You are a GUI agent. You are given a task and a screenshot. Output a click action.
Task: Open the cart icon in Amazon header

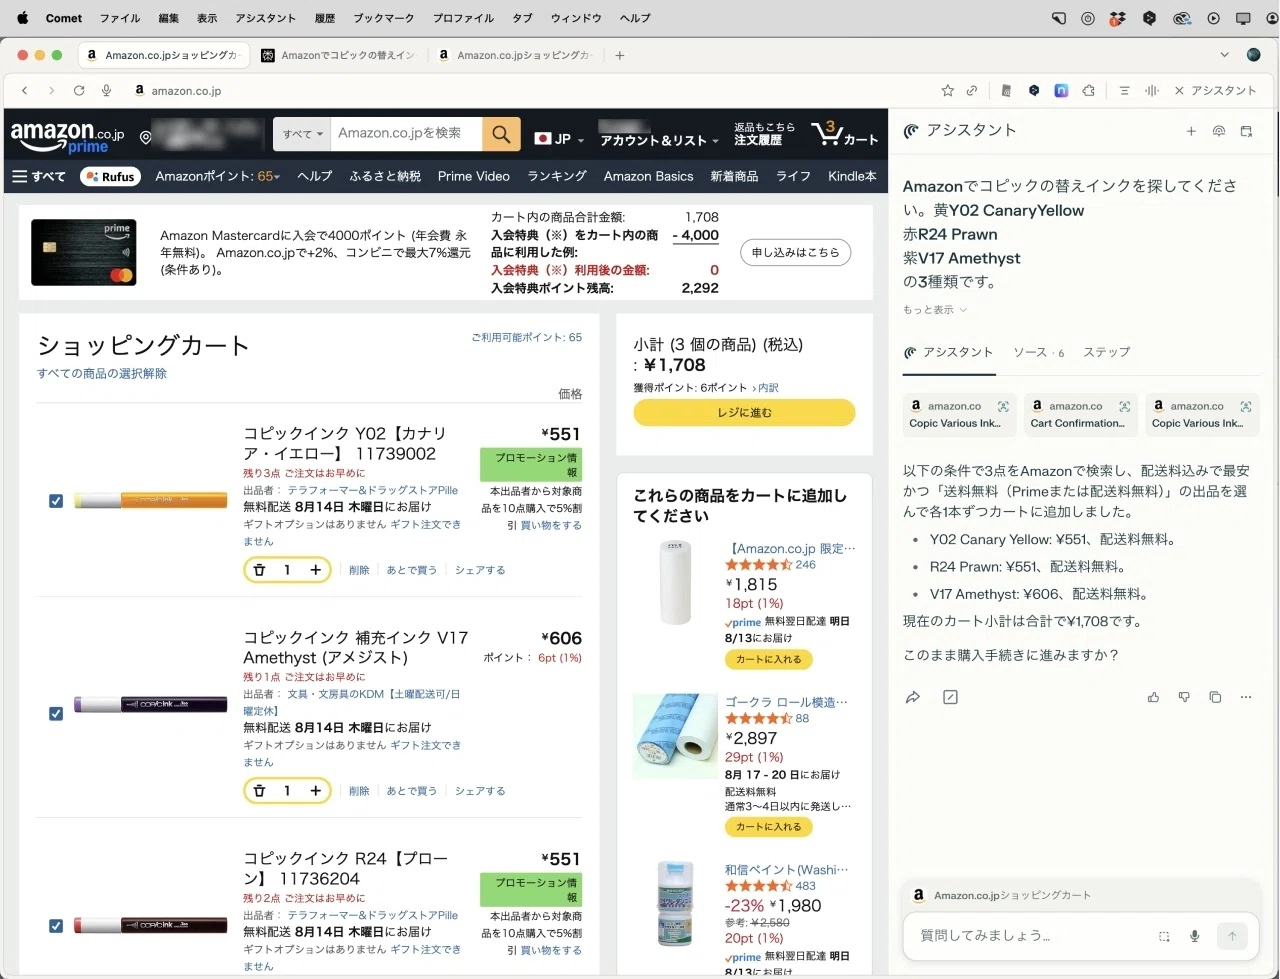click(x=845, y=134)
